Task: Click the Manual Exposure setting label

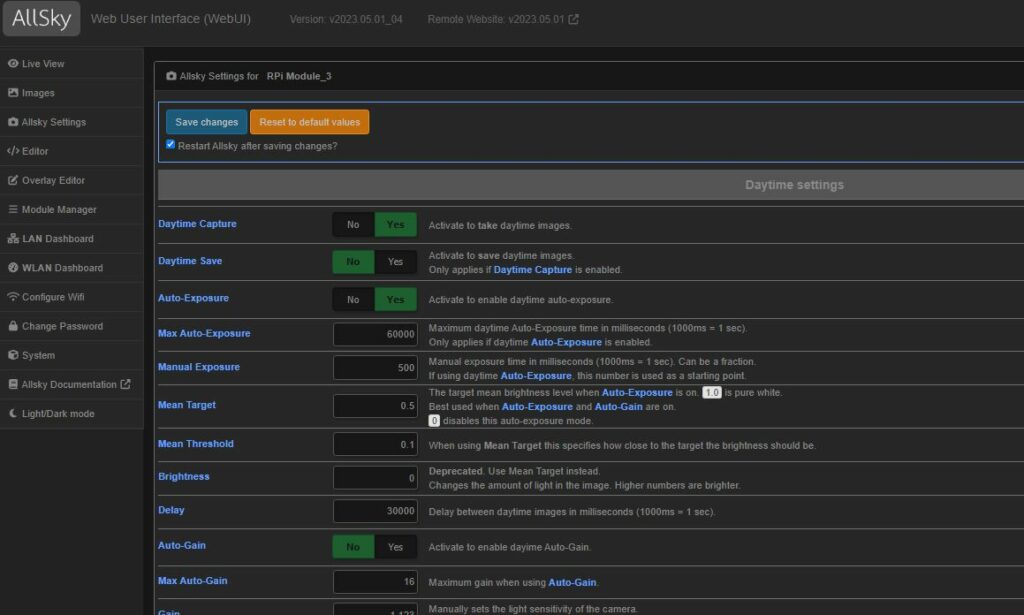Action: click(199, 367)
